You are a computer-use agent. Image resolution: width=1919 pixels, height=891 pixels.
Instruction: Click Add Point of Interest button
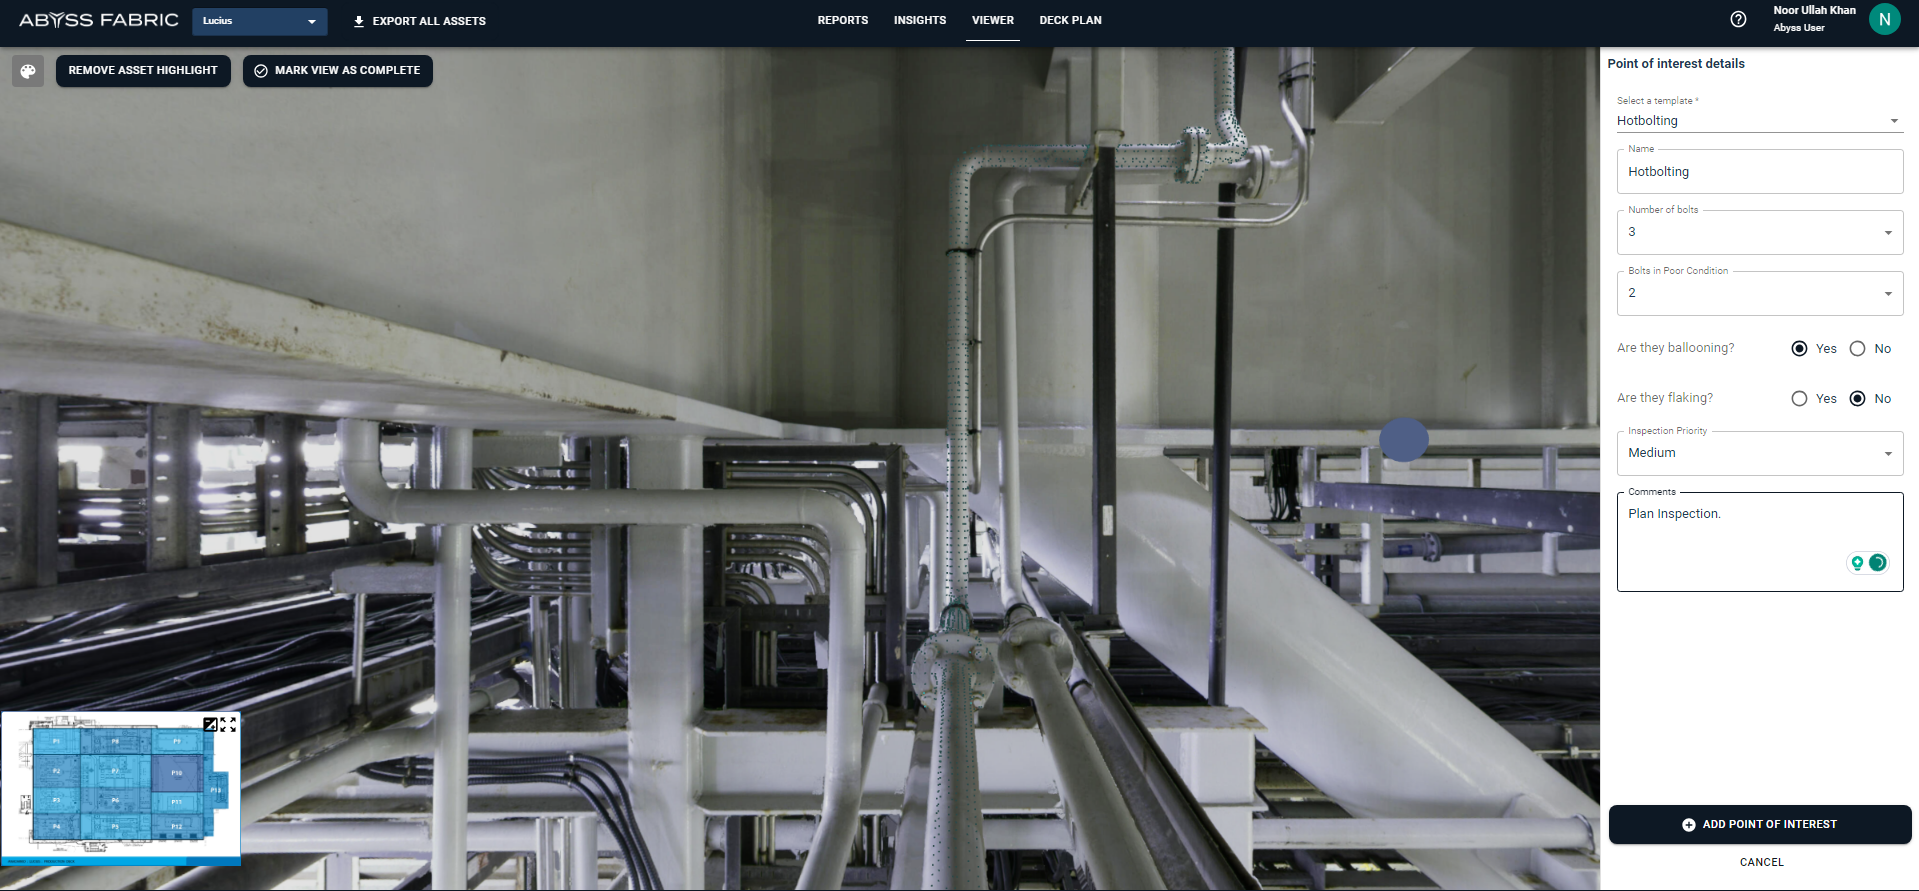point(1759,824)
